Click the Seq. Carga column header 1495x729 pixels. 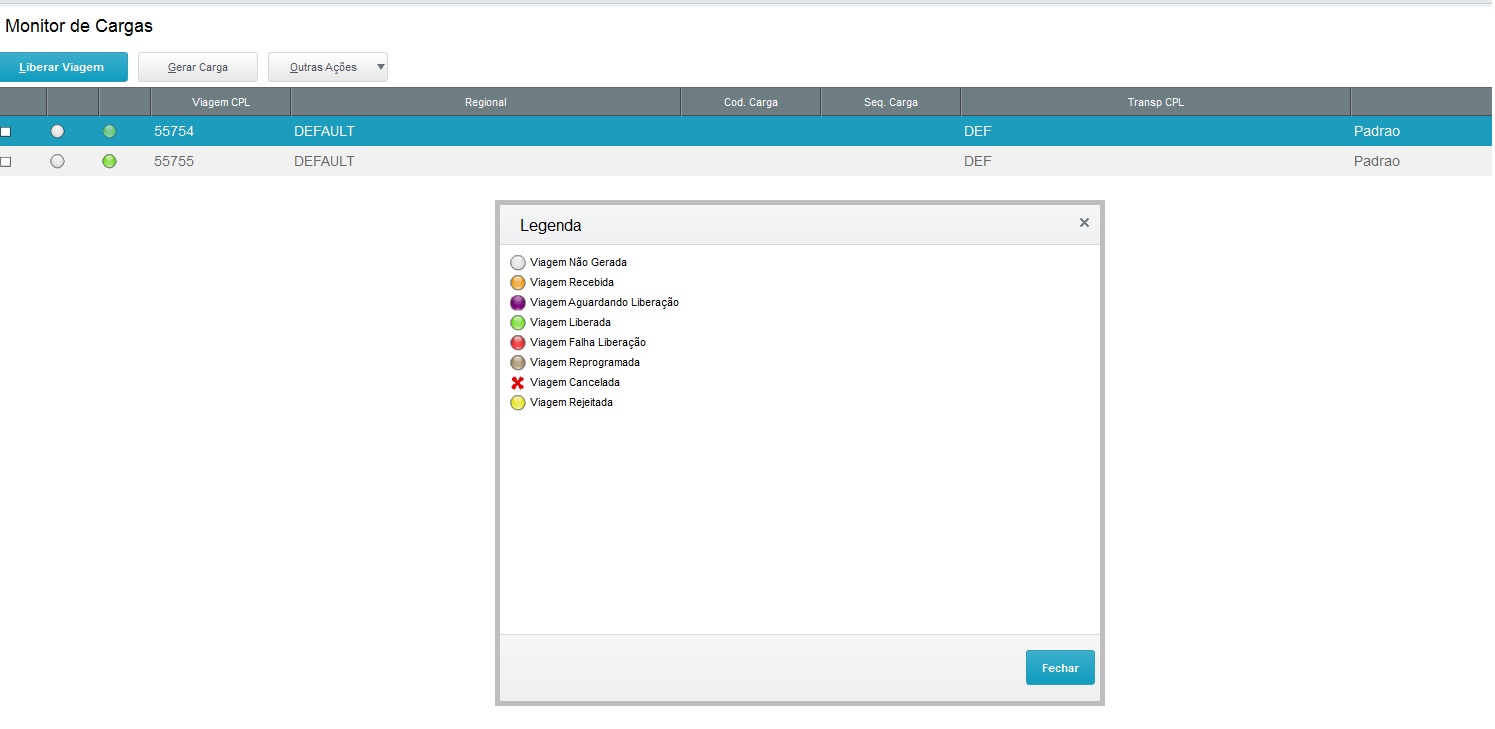click(x=891, y=102)
